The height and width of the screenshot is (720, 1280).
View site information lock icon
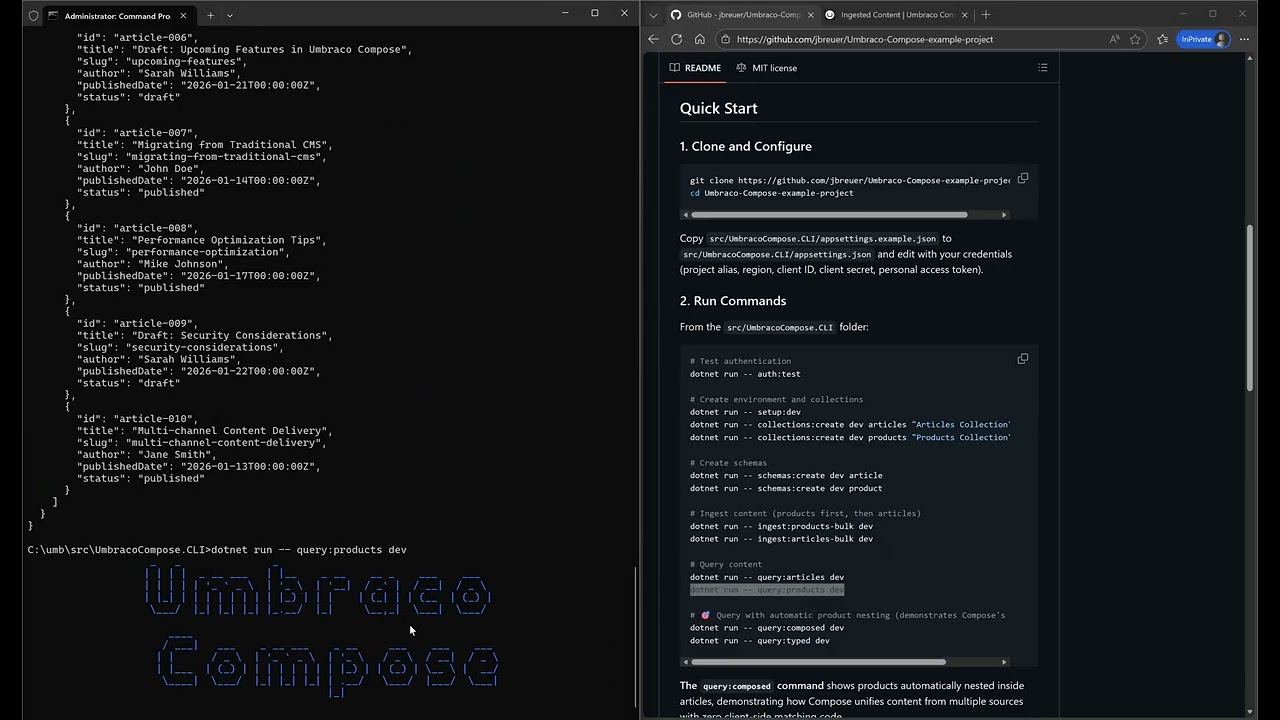[x=725, y=39]
